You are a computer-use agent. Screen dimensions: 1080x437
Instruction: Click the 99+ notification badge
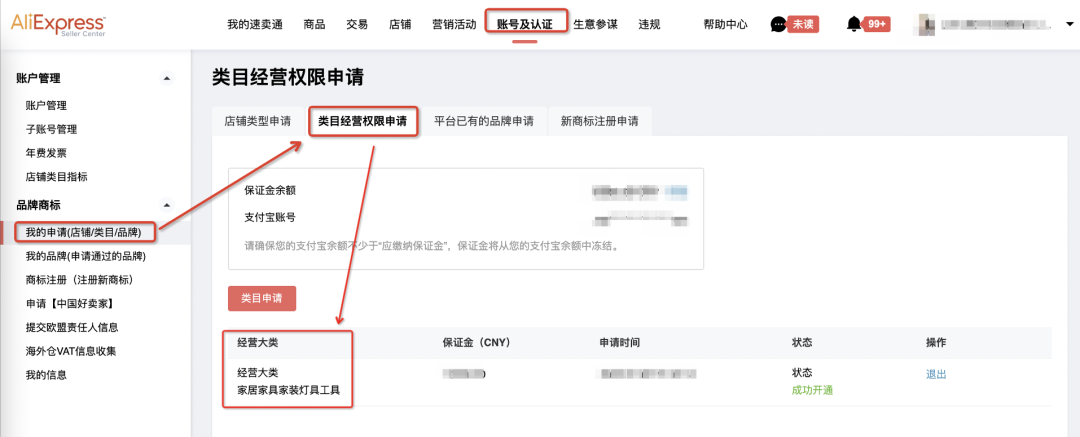(877, 24)
